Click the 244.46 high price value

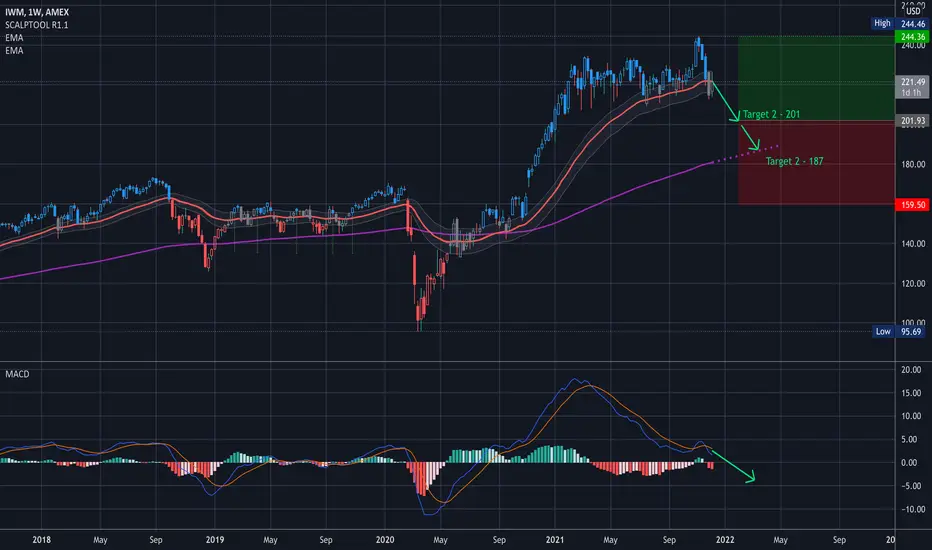(912, 24)
